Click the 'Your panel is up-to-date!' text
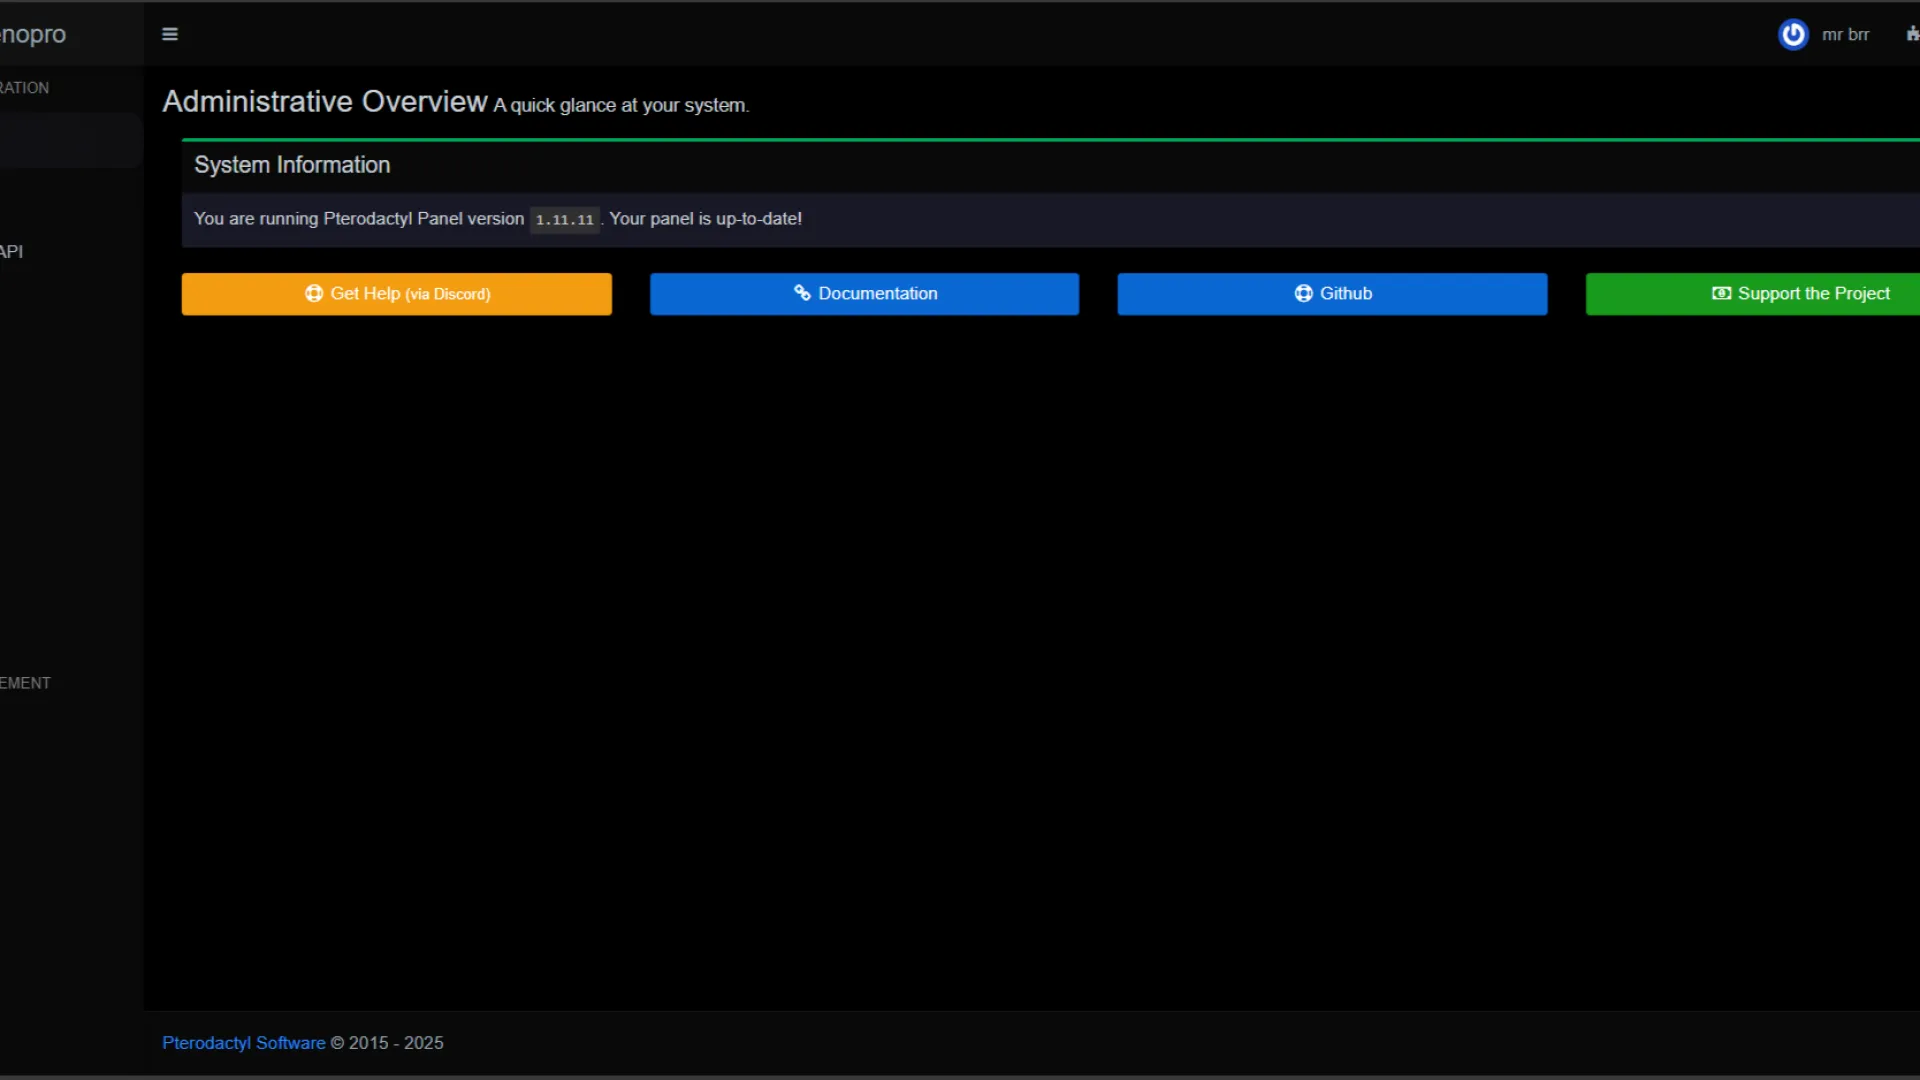The image size is (1920, 1080). click(705, 218)
